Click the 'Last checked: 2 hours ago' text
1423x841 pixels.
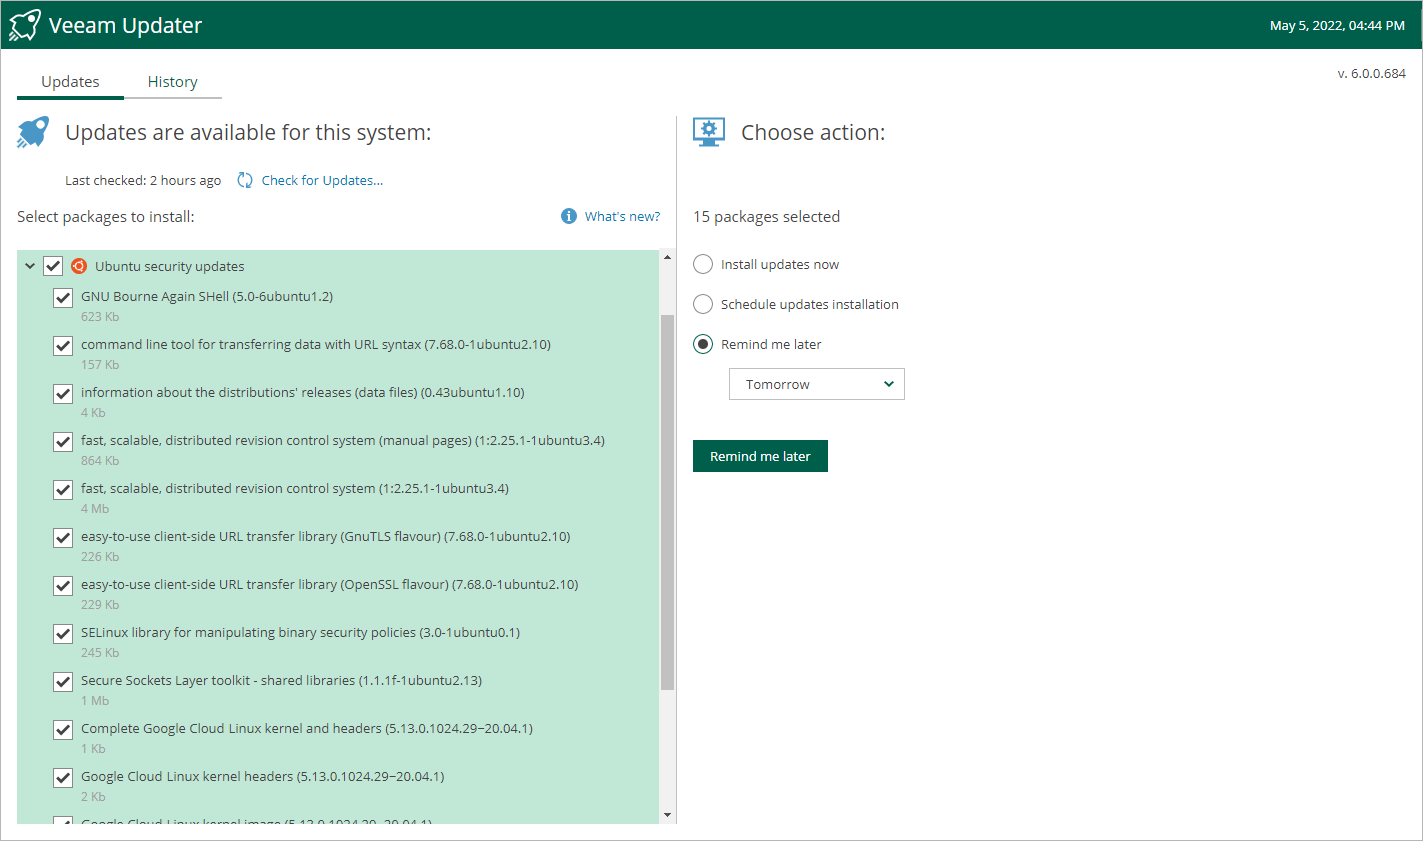click(143, 180)
